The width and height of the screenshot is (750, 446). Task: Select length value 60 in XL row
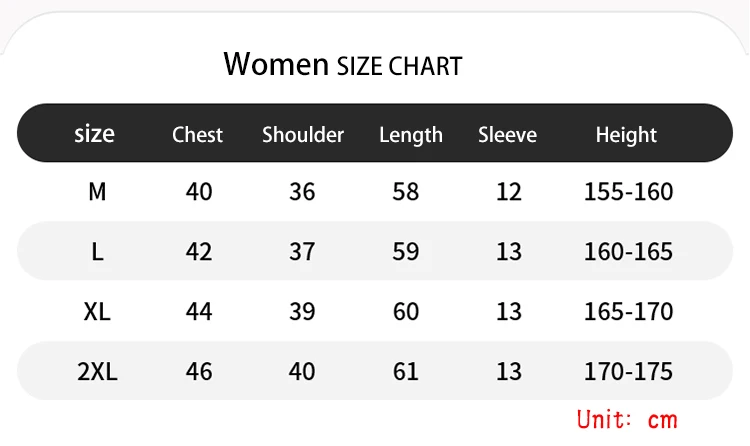coord(406,312)
